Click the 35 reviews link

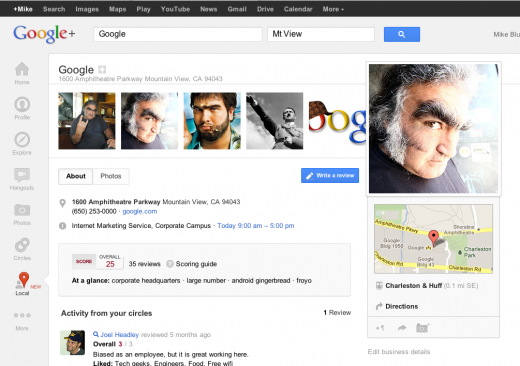[145, 264]
